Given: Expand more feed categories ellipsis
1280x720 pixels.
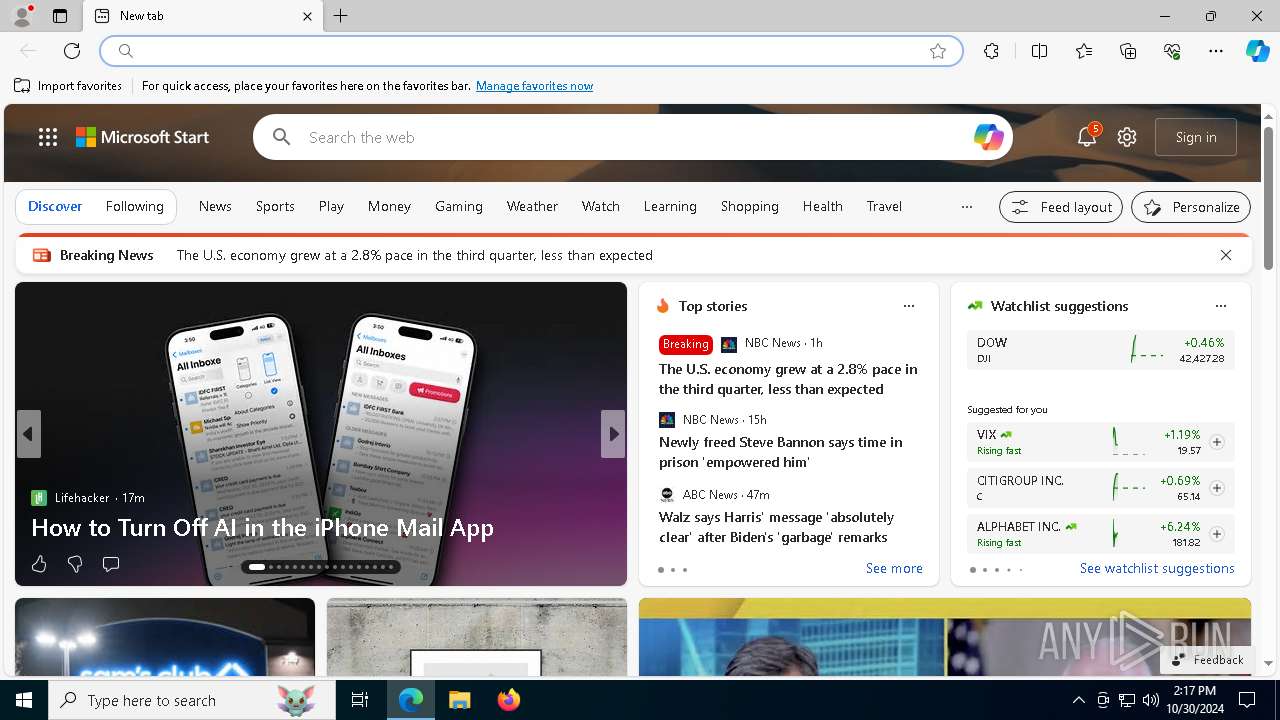Looking at the screenshot, I should 966,207.
